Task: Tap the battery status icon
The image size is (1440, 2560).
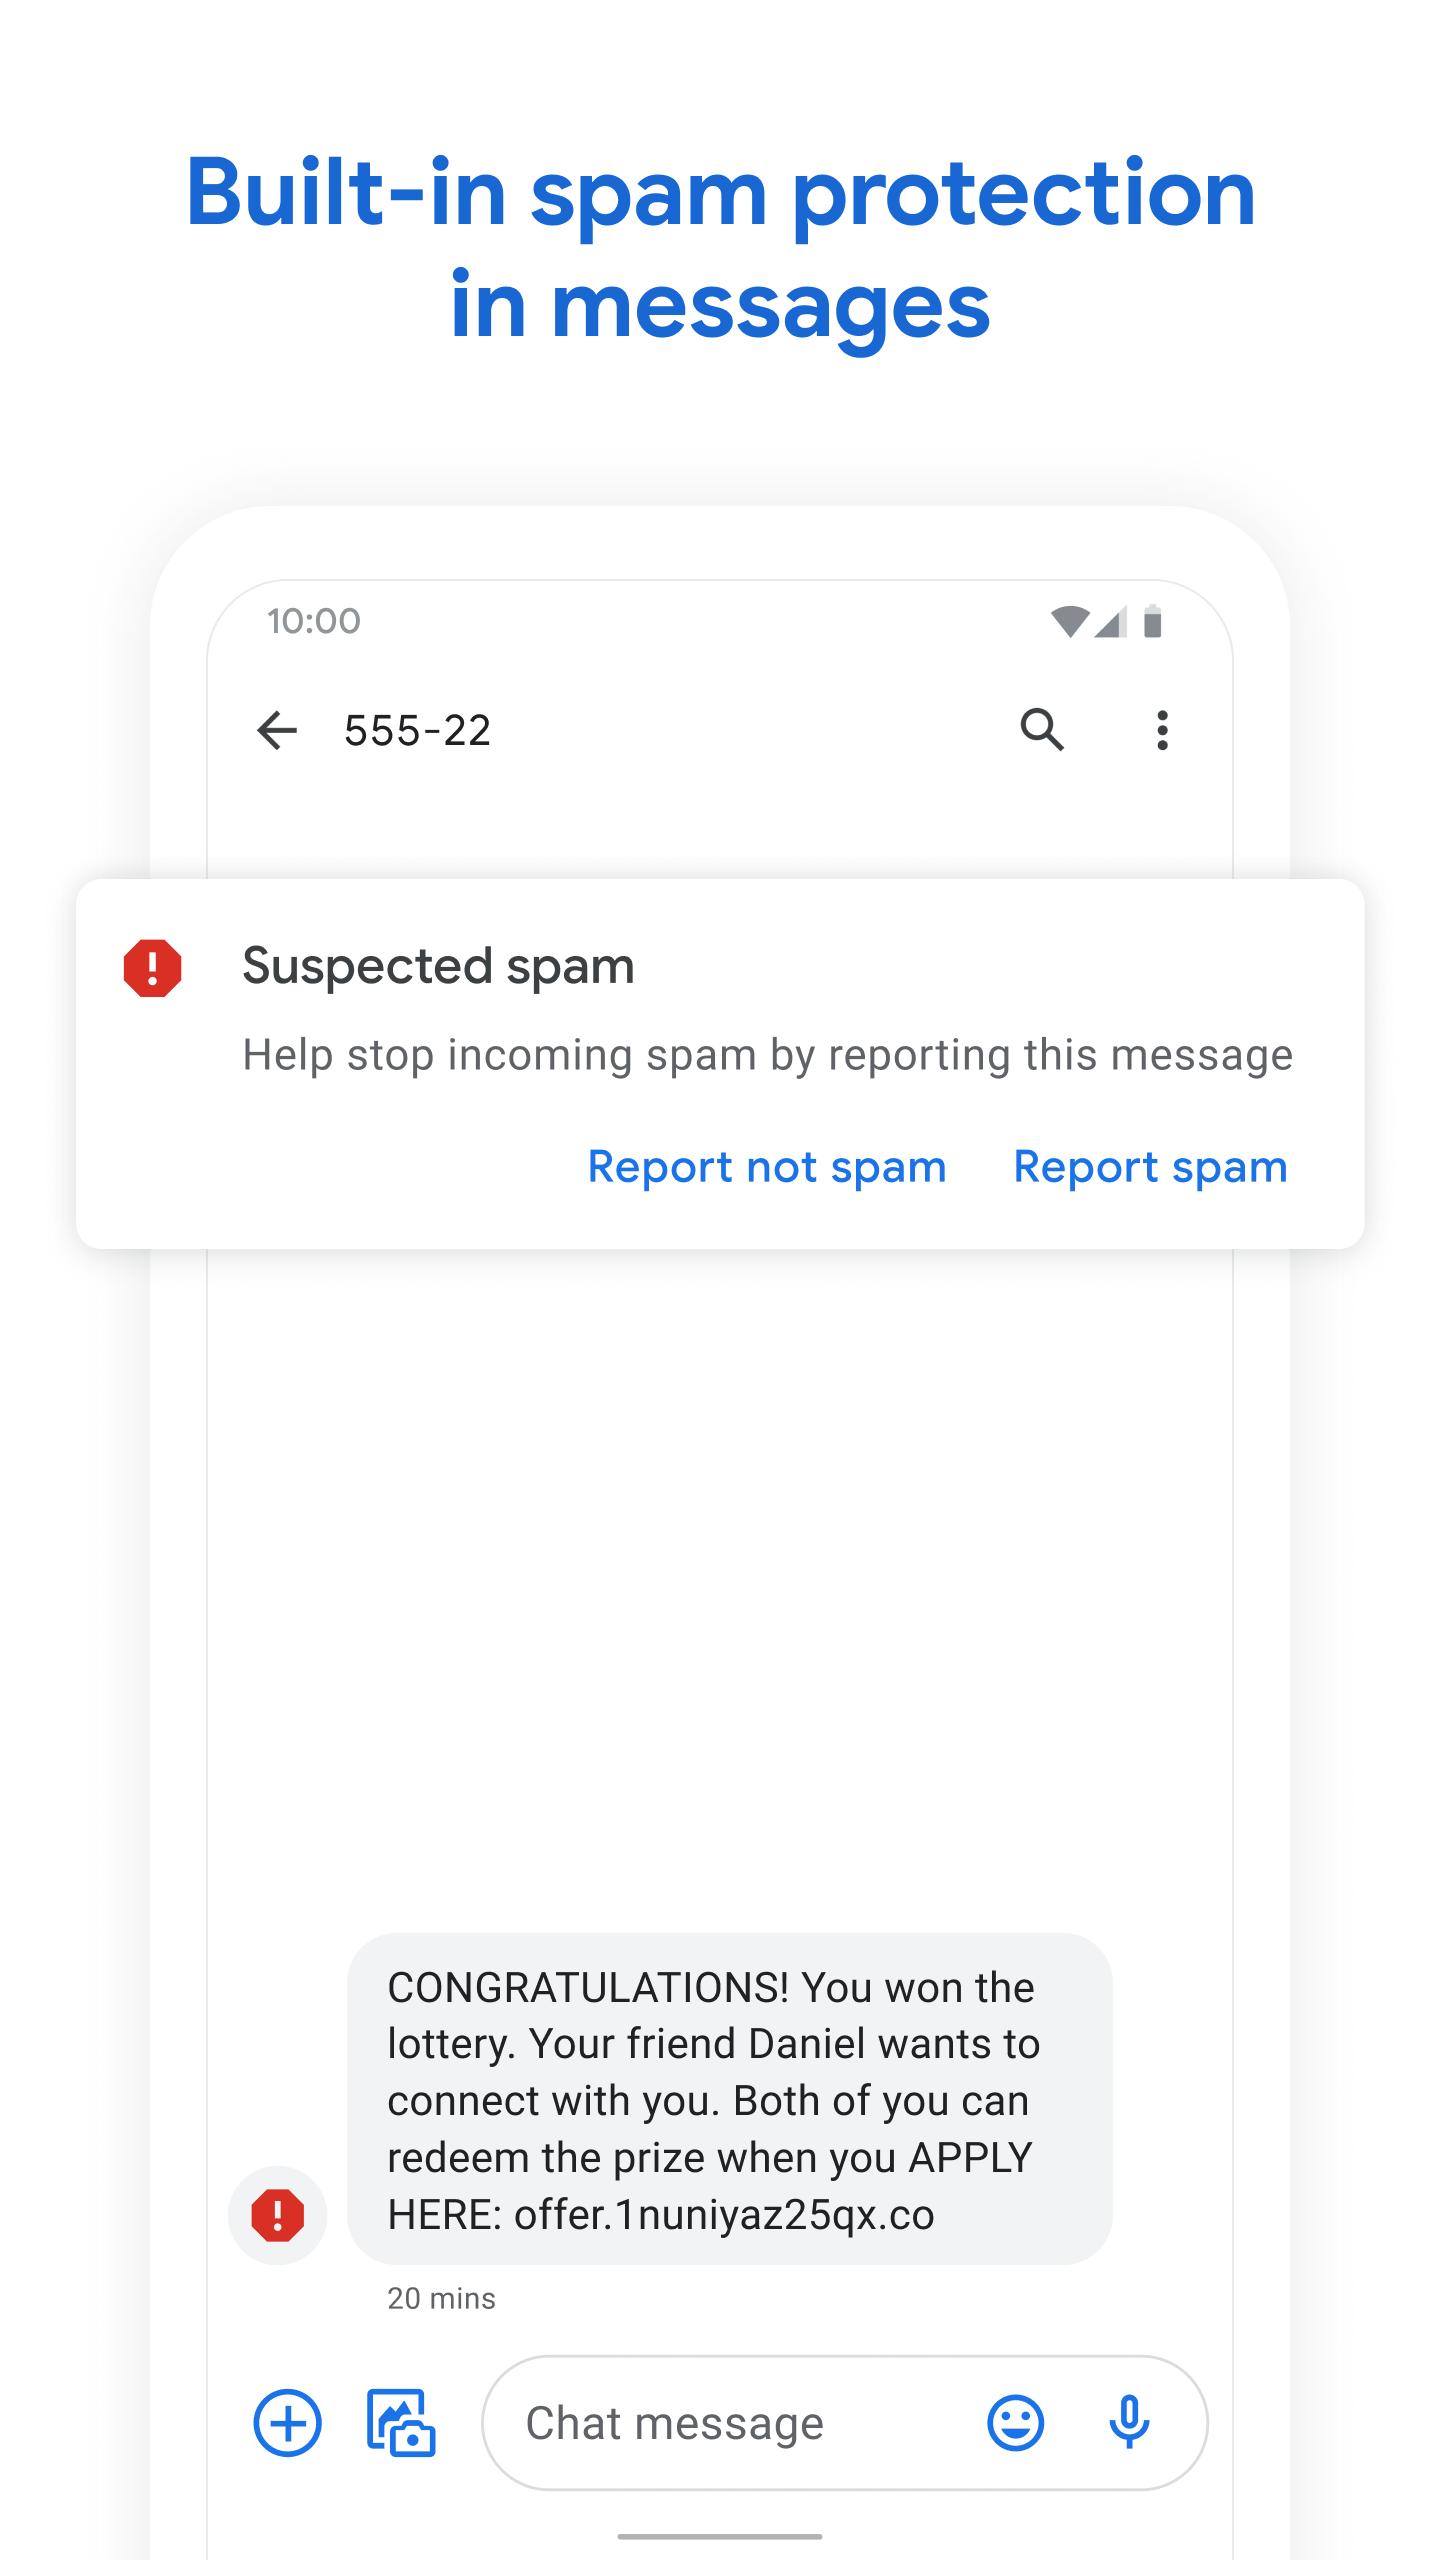Action: click(1153, 621)
